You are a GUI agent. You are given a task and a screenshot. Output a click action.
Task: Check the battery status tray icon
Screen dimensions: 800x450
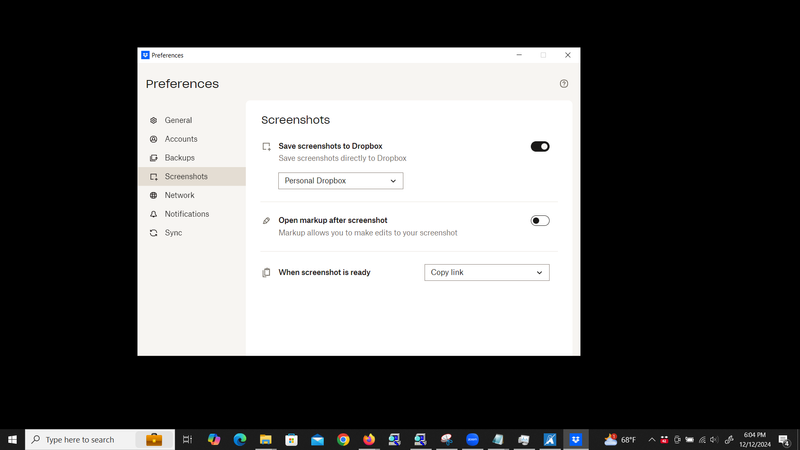coord(689,439)
